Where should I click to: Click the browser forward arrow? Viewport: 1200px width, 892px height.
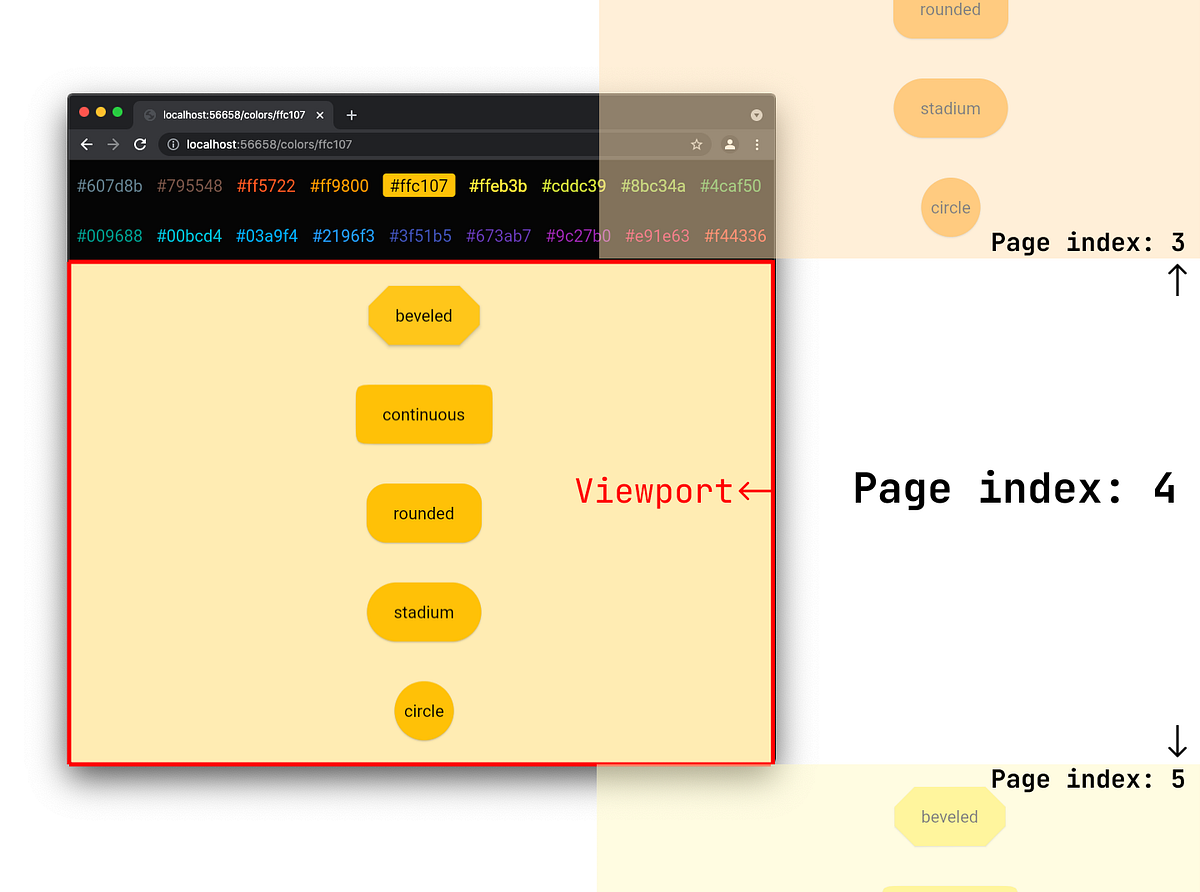point(113,144)
